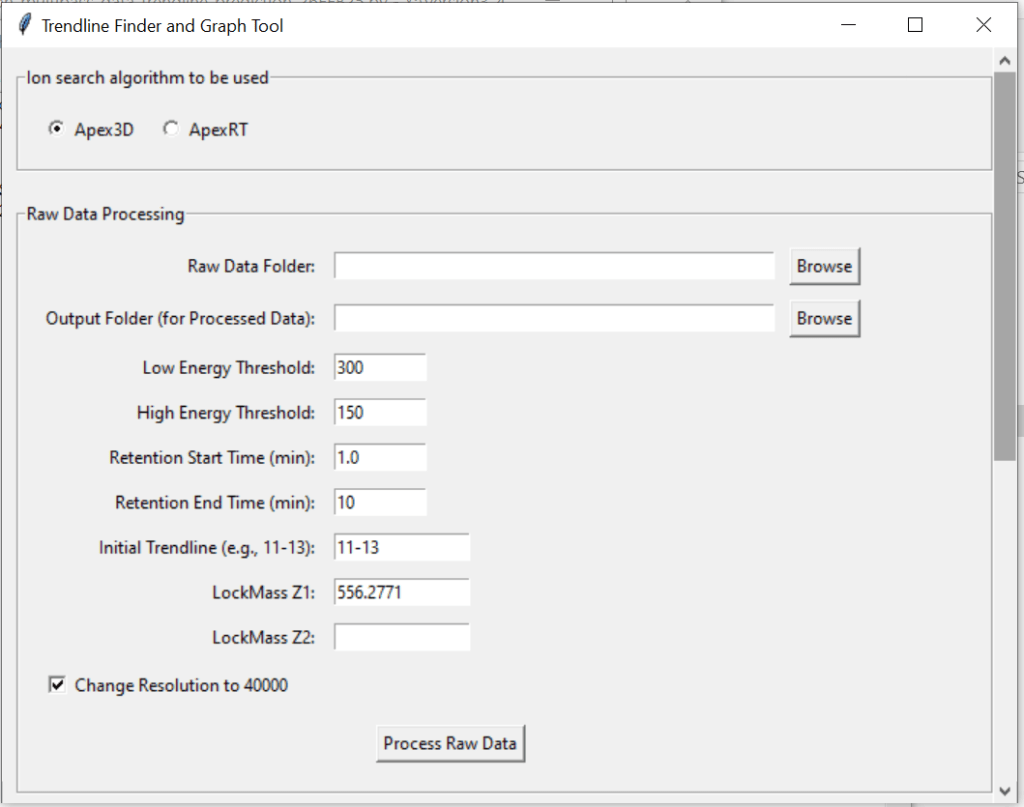Viewport: 1024px width, 807px height.
Task: Maximize the Trendline Finder window
Action: click(x=915, y=25)
